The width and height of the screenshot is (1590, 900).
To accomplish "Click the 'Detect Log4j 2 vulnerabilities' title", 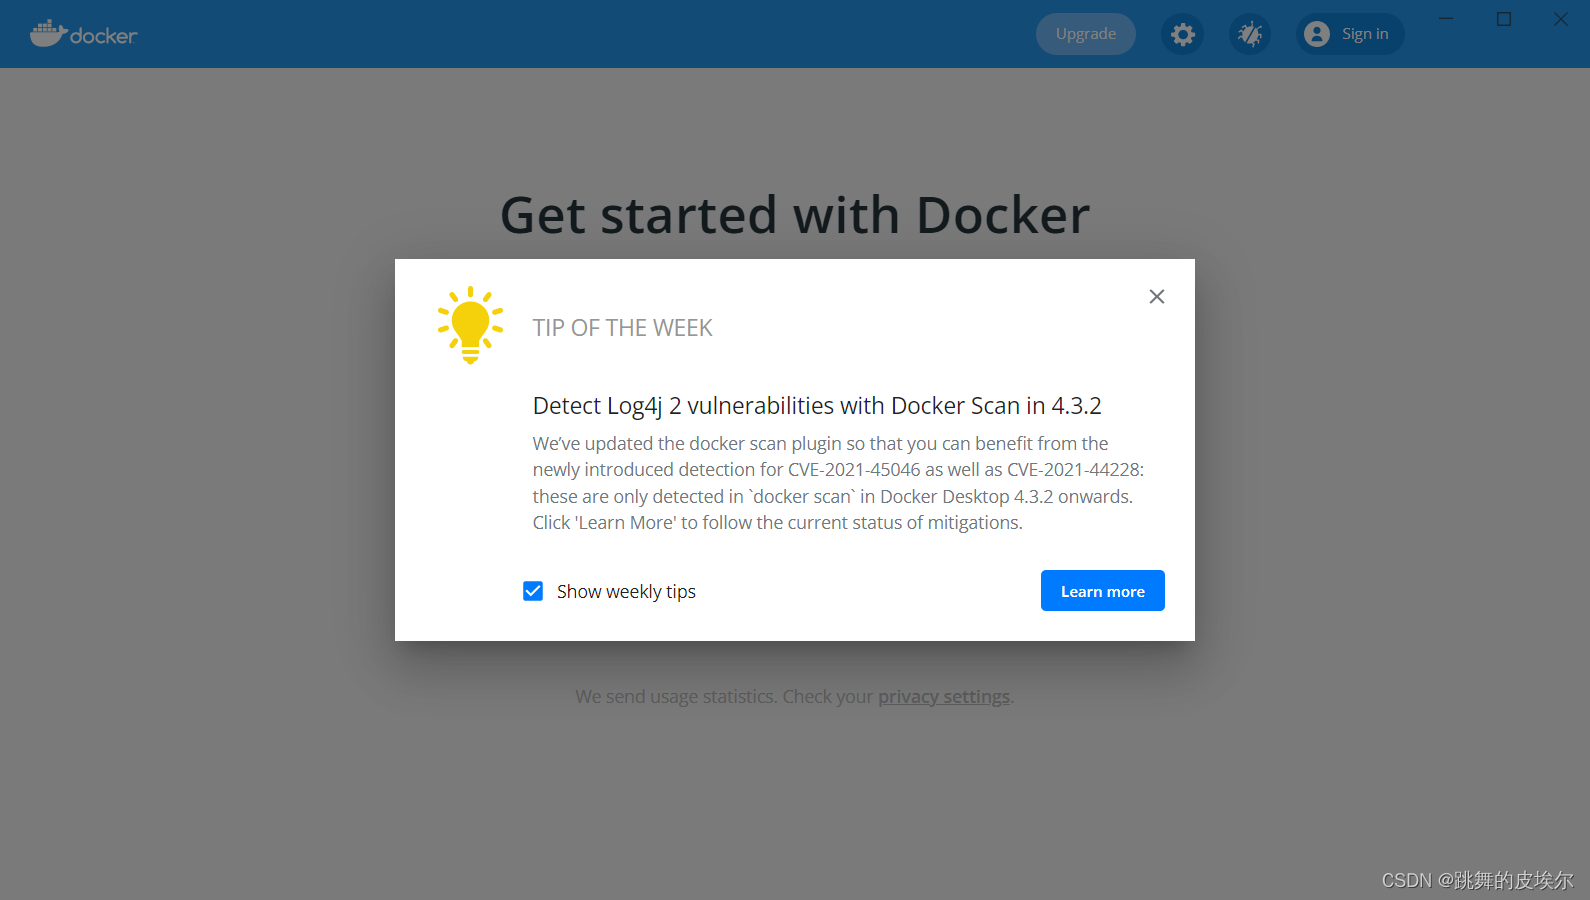I will coord(817,405).
